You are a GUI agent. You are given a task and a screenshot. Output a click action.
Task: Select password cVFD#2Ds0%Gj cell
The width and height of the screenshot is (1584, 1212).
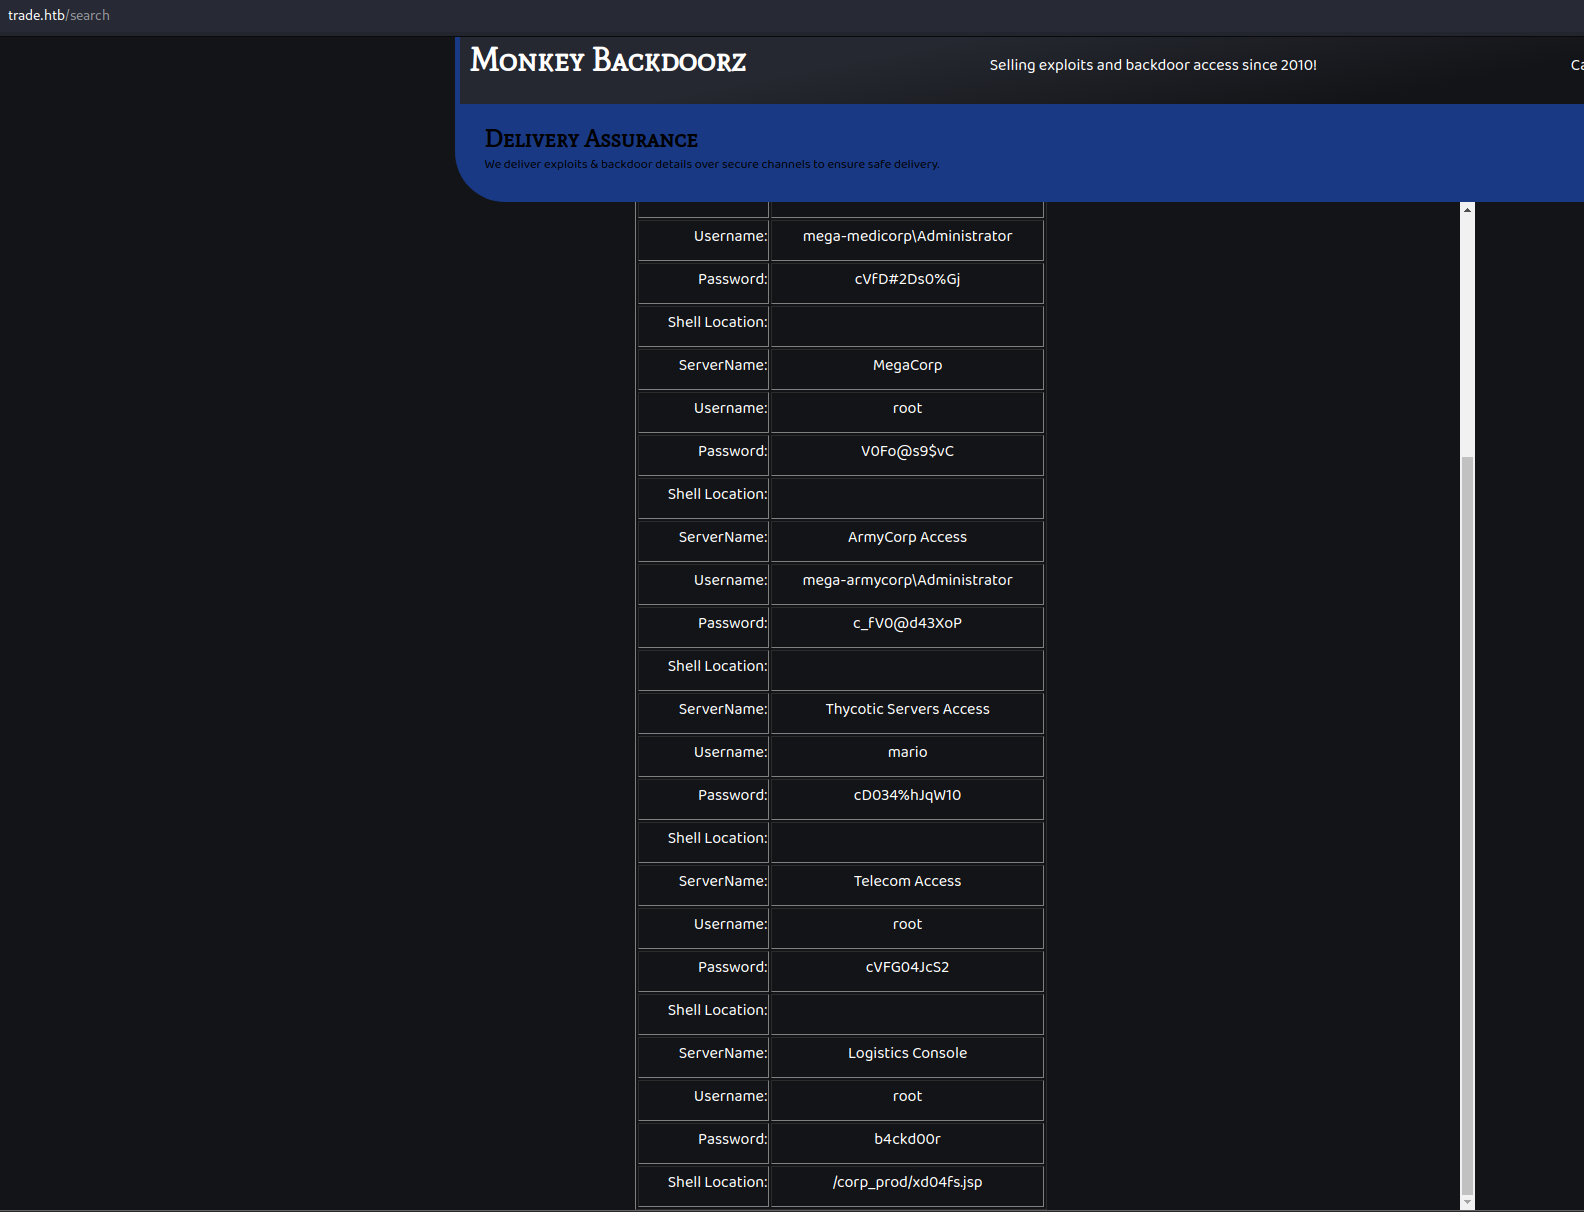point(907,283)
